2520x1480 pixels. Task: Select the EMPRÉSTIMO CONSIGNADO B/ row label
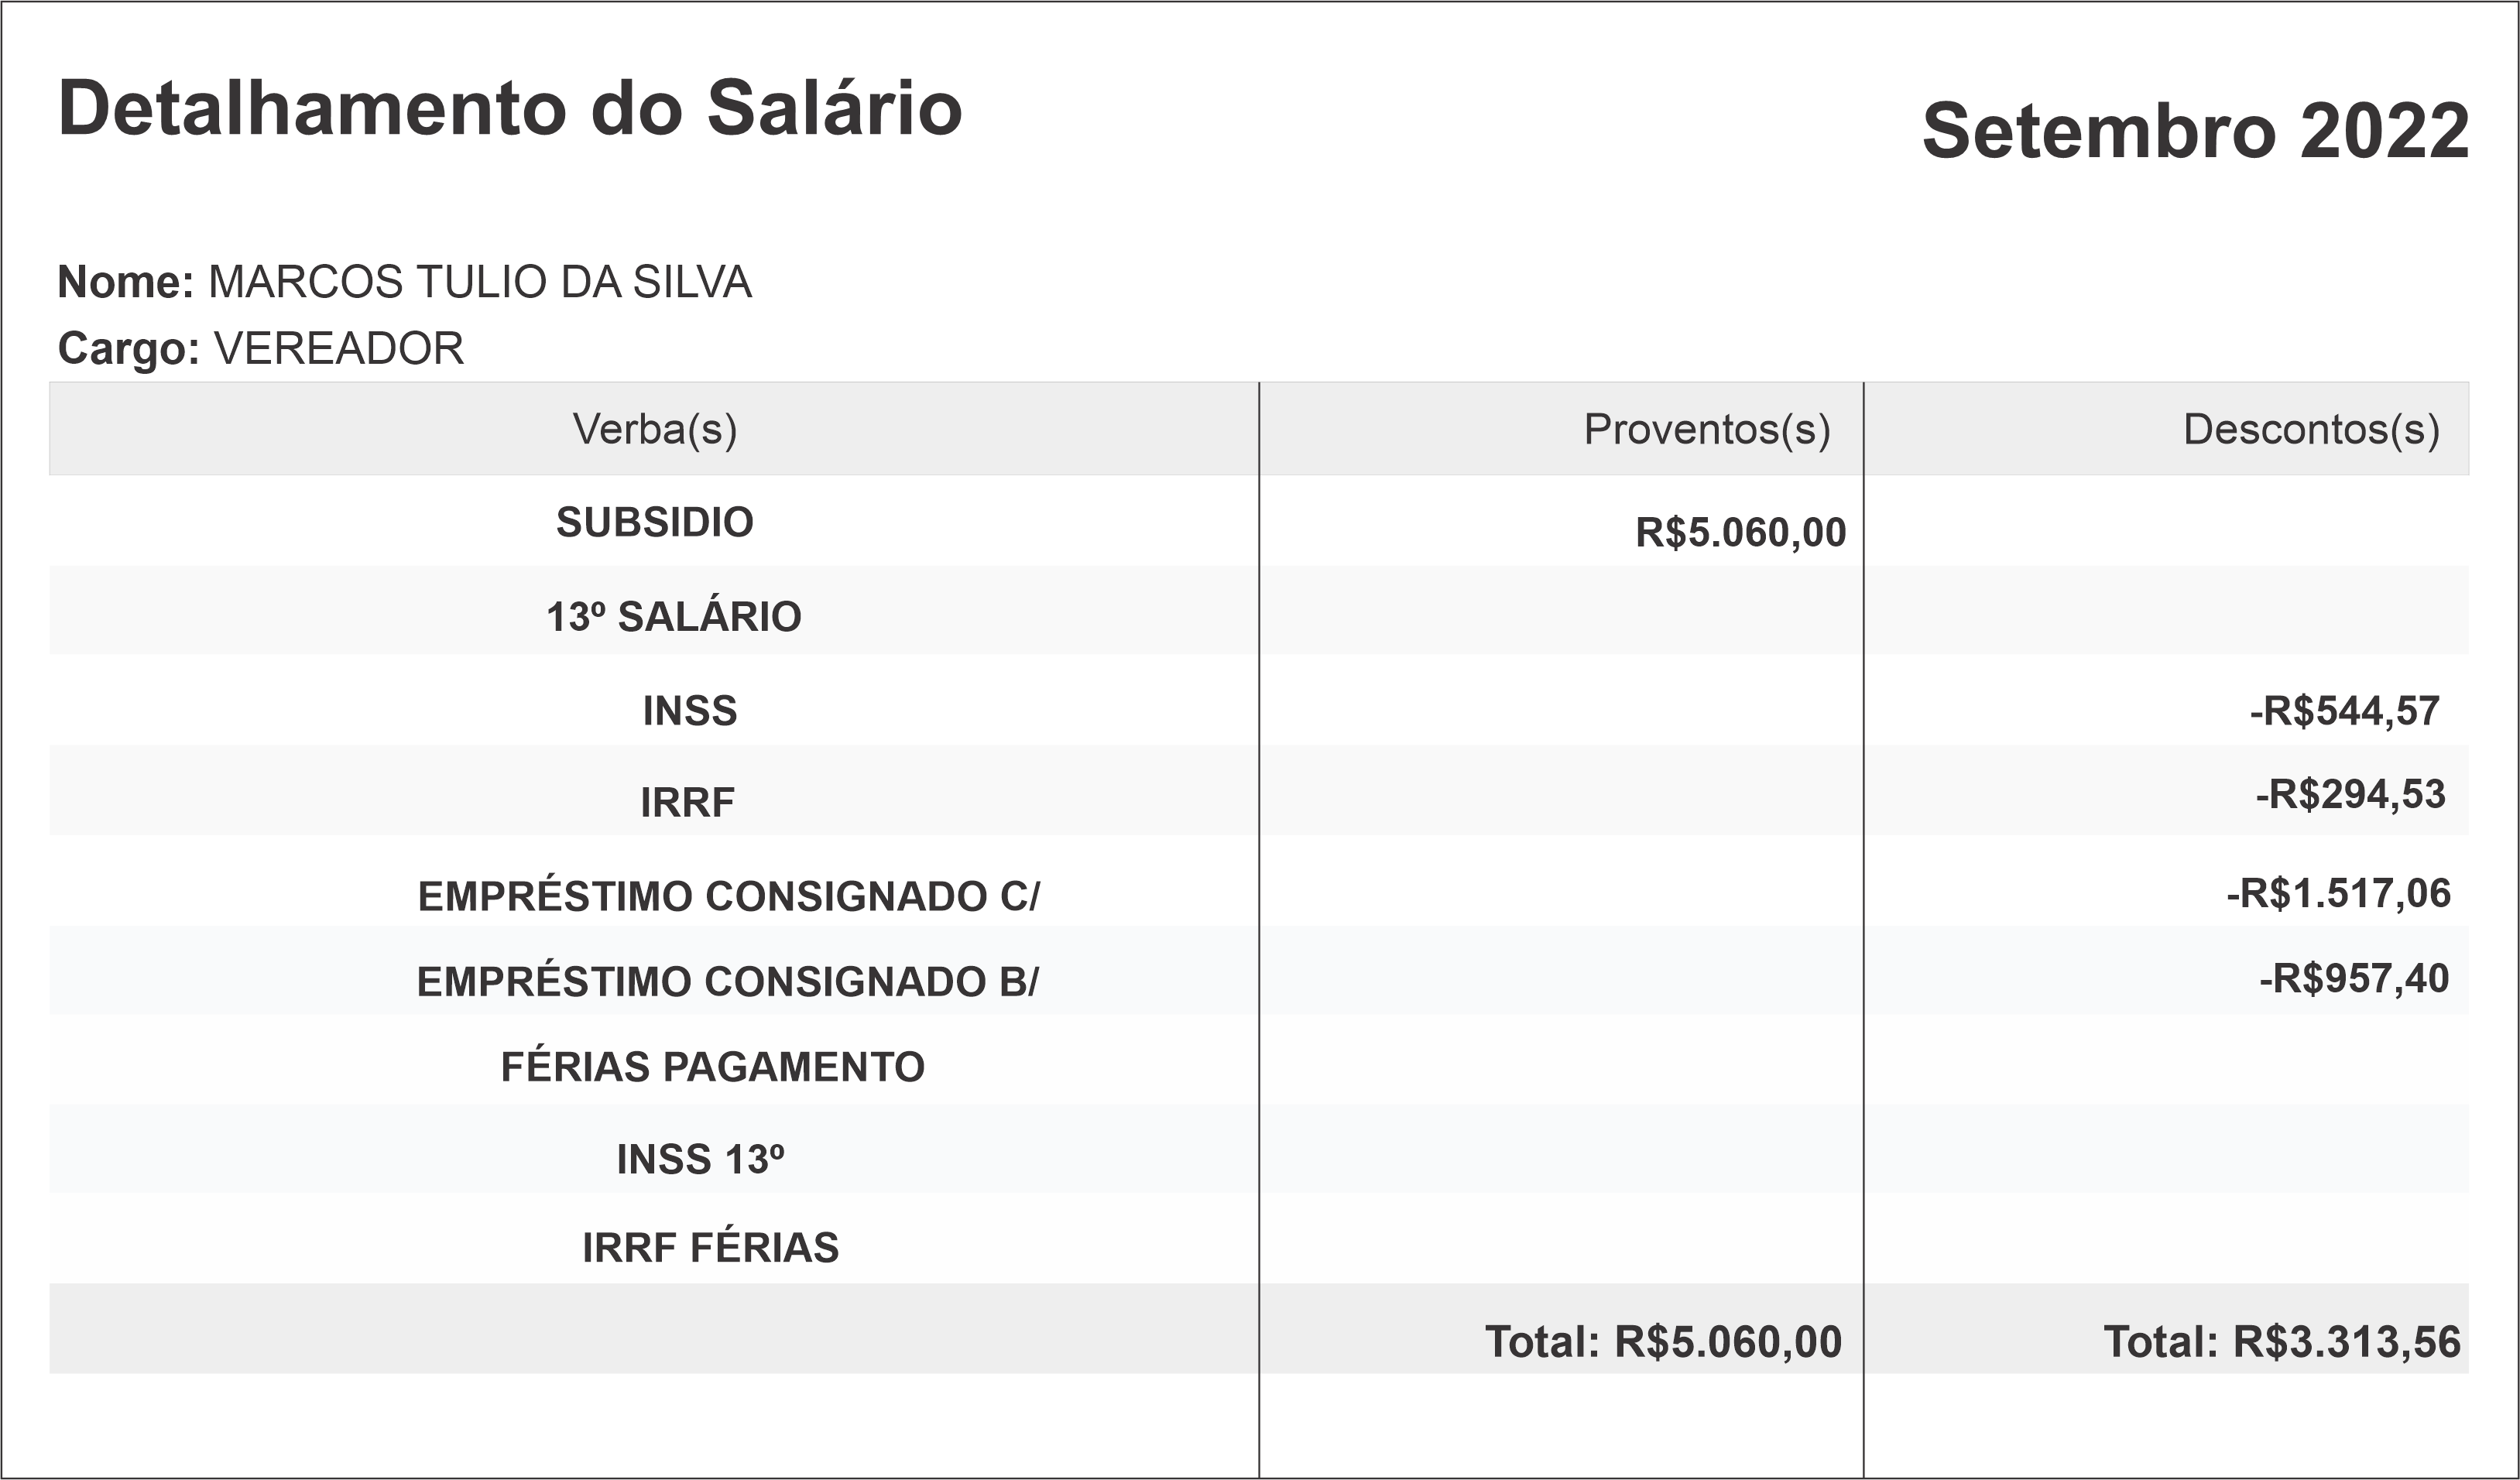pyautogui.click(x=727, y=981)
